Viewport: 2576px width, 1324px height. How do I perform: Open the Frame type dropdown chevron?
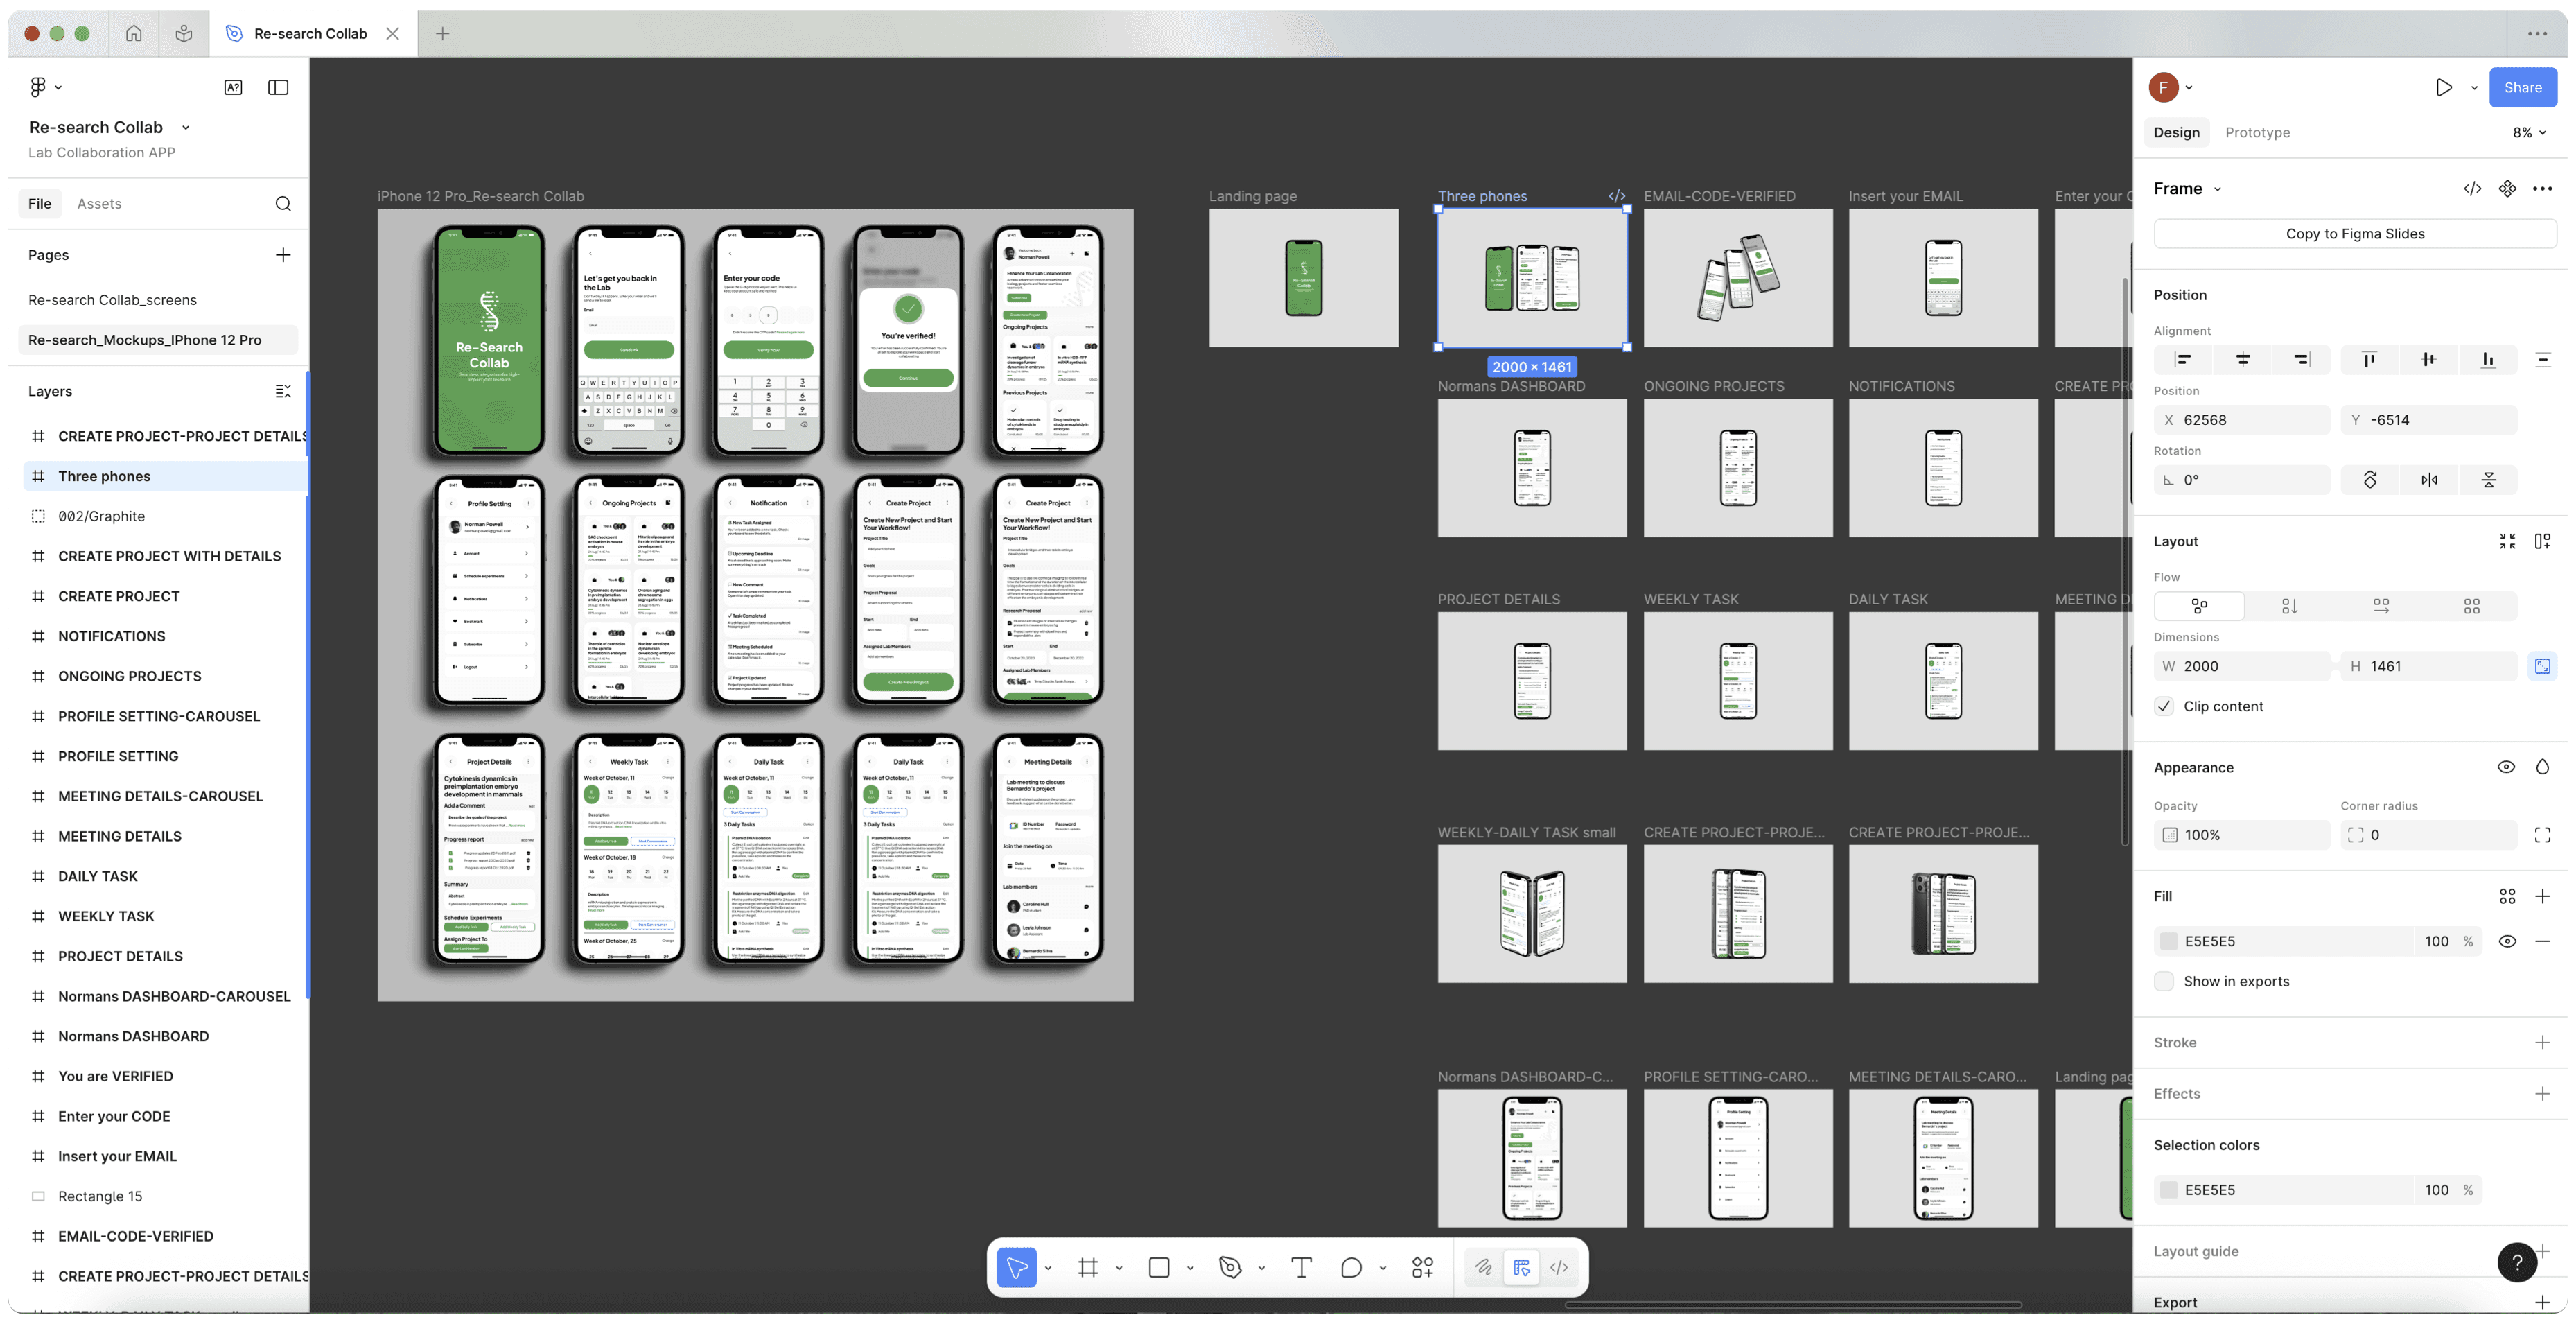(x=2217, y=189)
